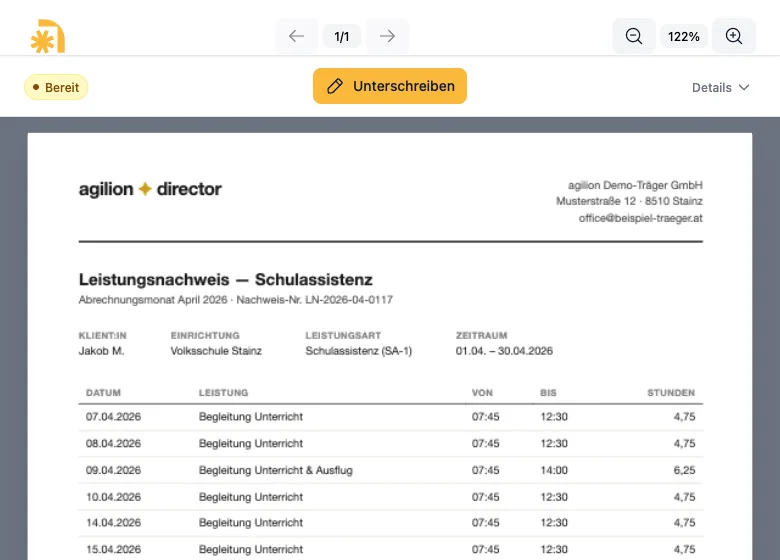The width and height of the screenshot is (780, 560).
Task: Click the Bereit status badge
Action: 56,87
